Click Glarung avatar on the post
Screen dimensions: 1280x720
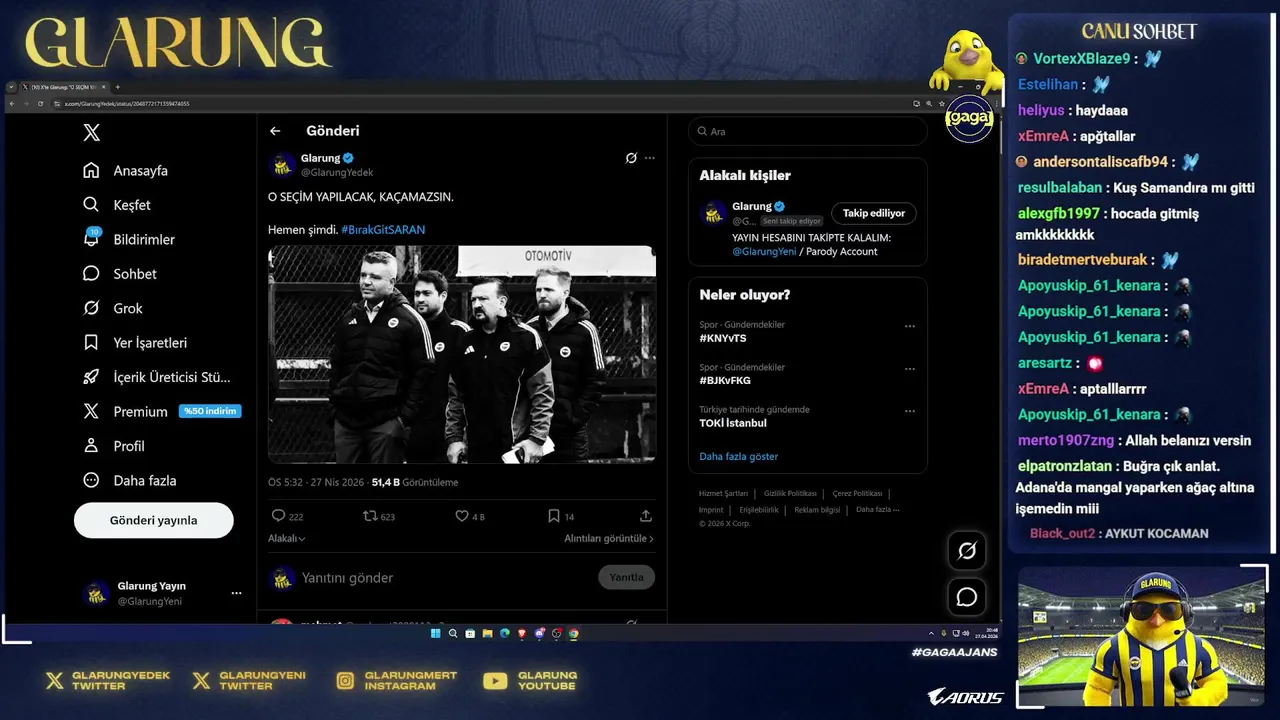282,164
